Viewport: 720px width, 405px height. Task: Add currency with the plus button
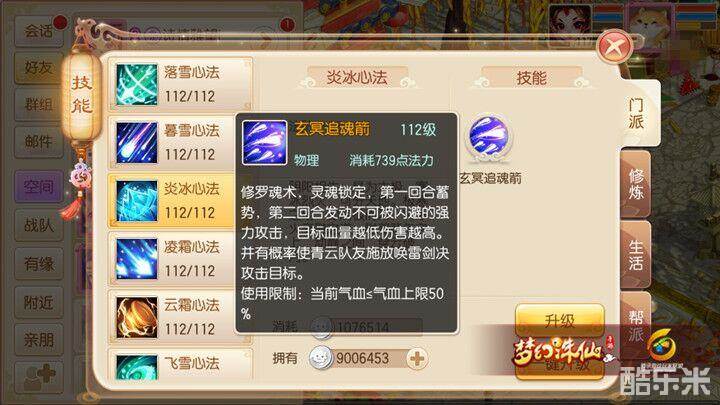click(417, 359)
